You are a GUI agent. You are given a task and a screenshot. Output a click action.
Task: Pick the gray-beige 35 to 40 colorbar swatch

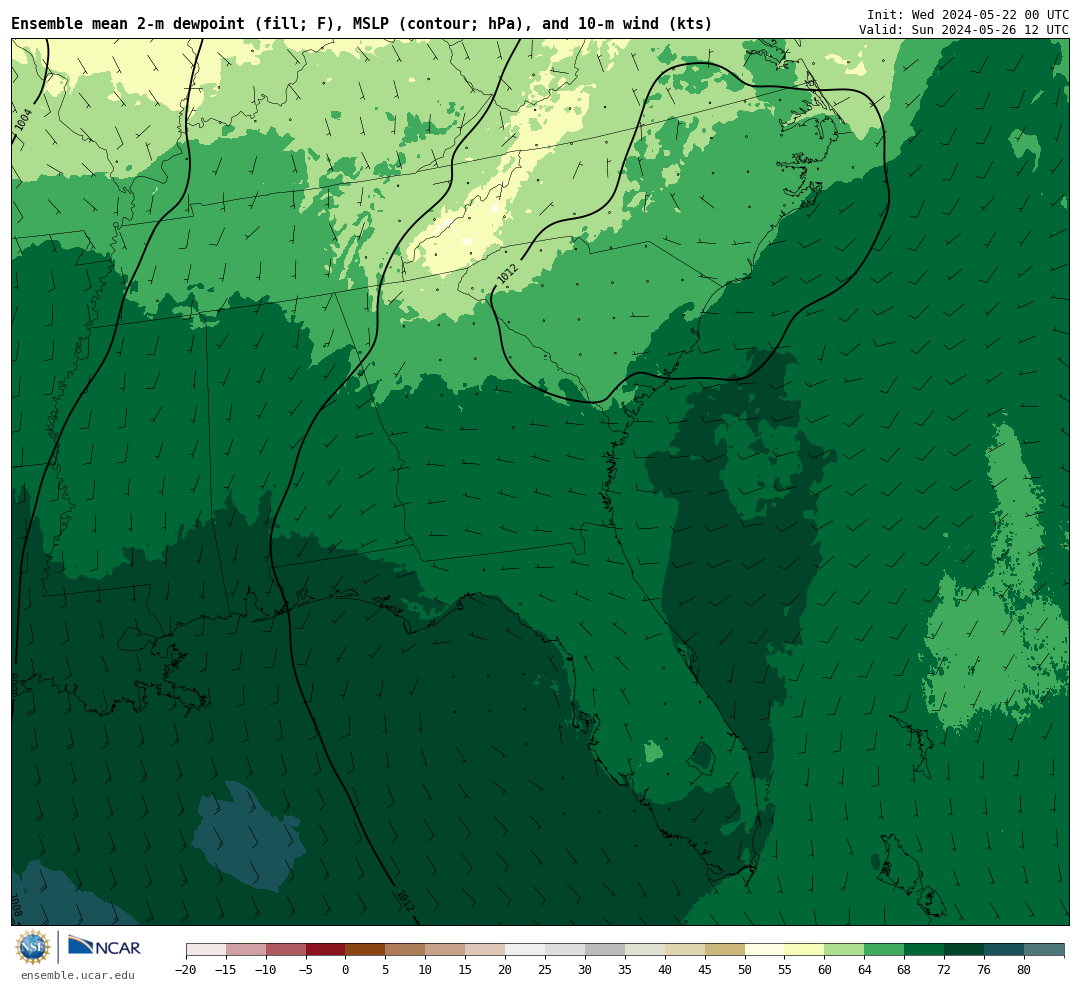(645, 950)
